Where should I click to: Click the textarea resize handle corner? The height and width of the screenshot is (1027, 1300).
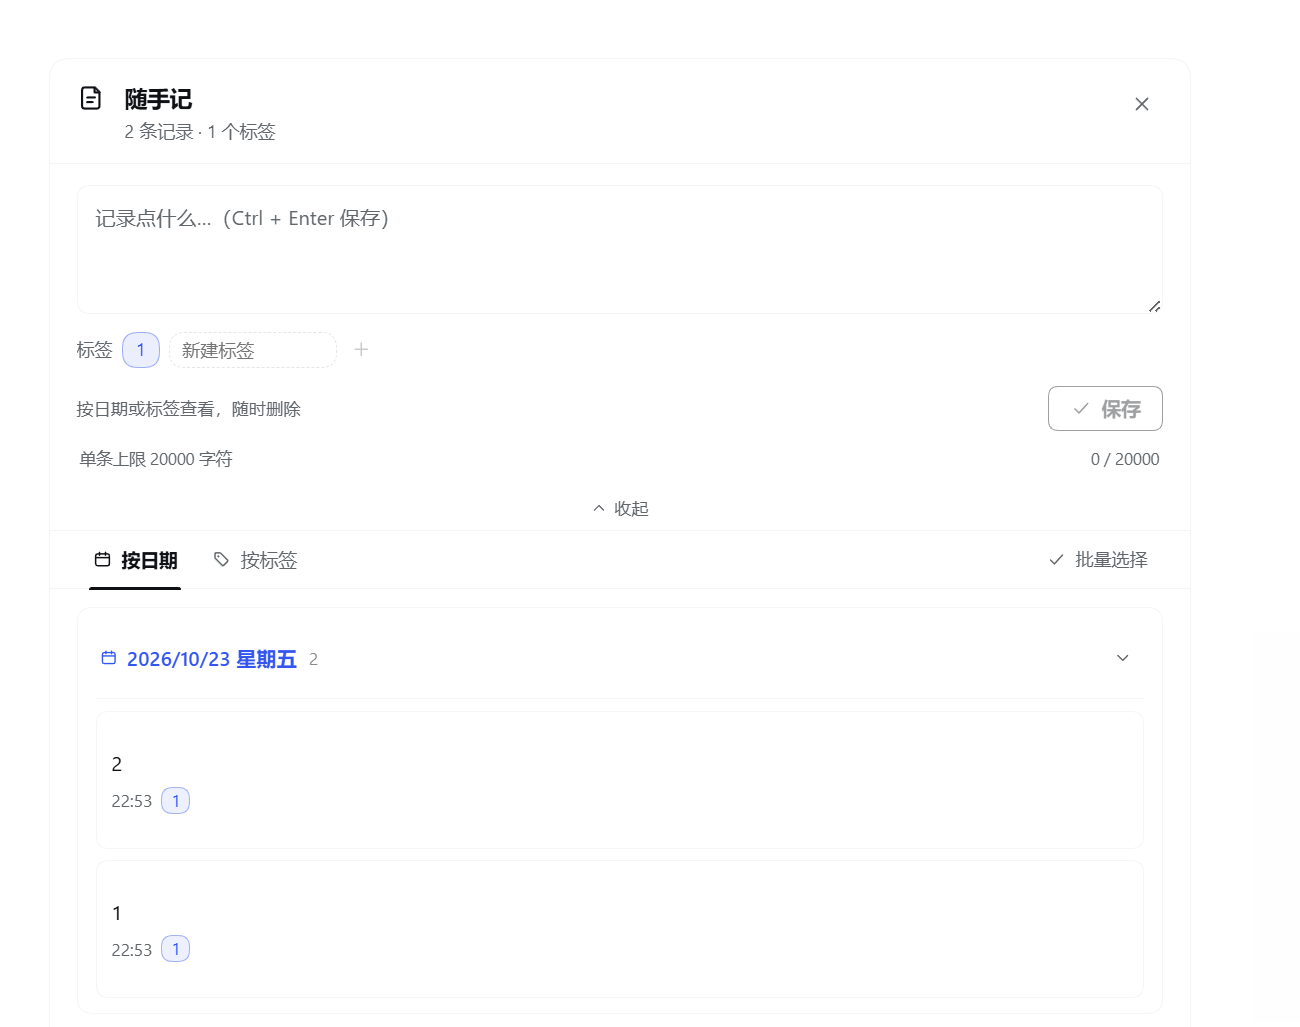(x=1154, y=306)
